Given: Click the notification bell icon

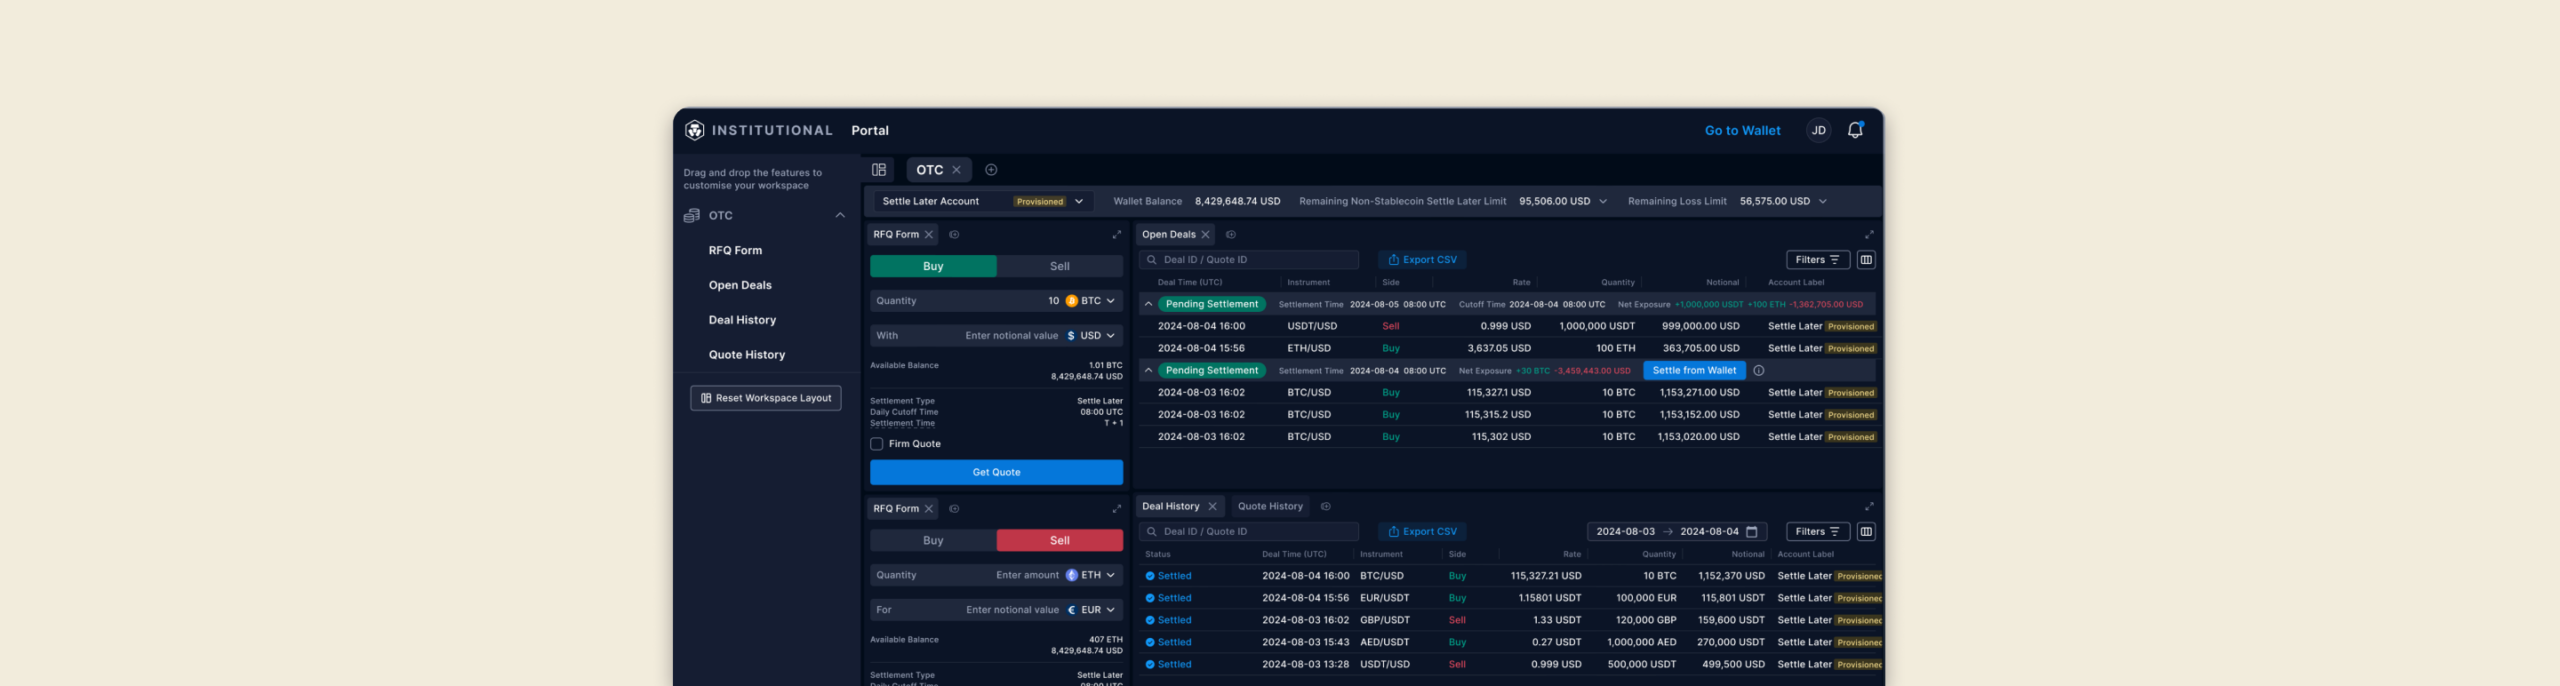Looking at the screenshot, I should (1855, 130).
